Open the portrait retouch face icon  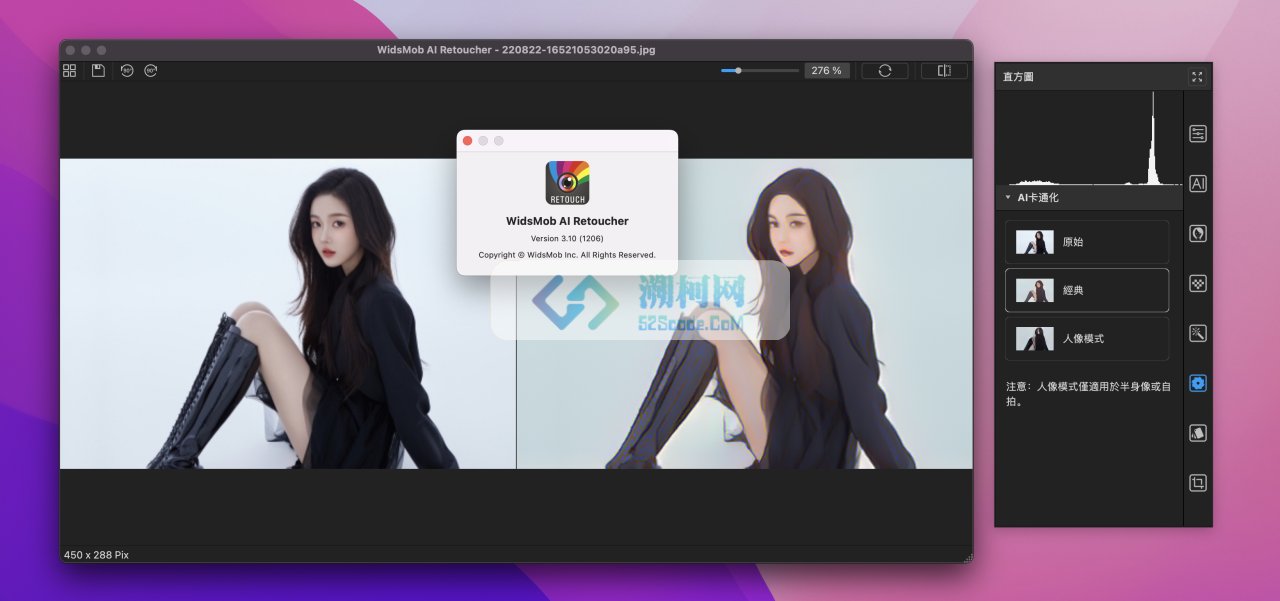(x=1197, y=233)
